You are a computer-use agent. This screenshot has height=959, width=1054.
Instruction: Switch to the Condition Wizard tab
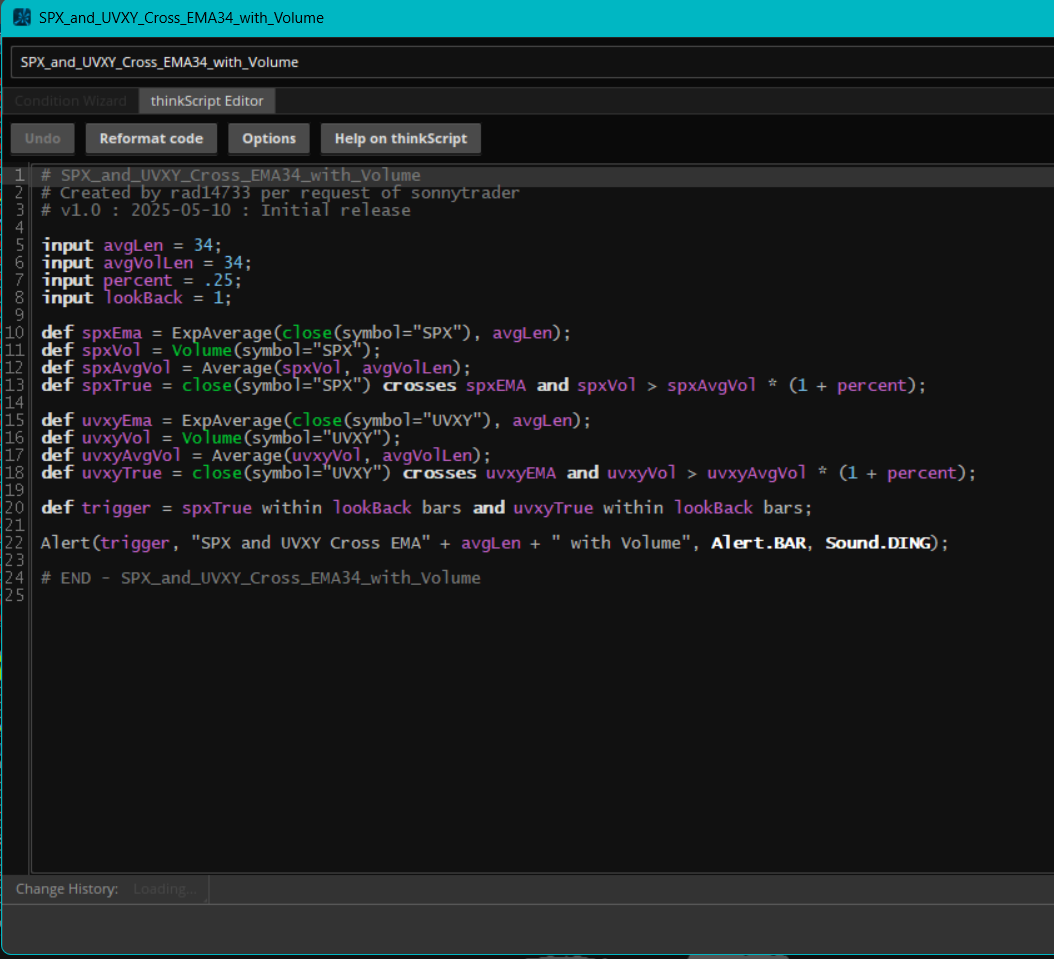[71, 101]
